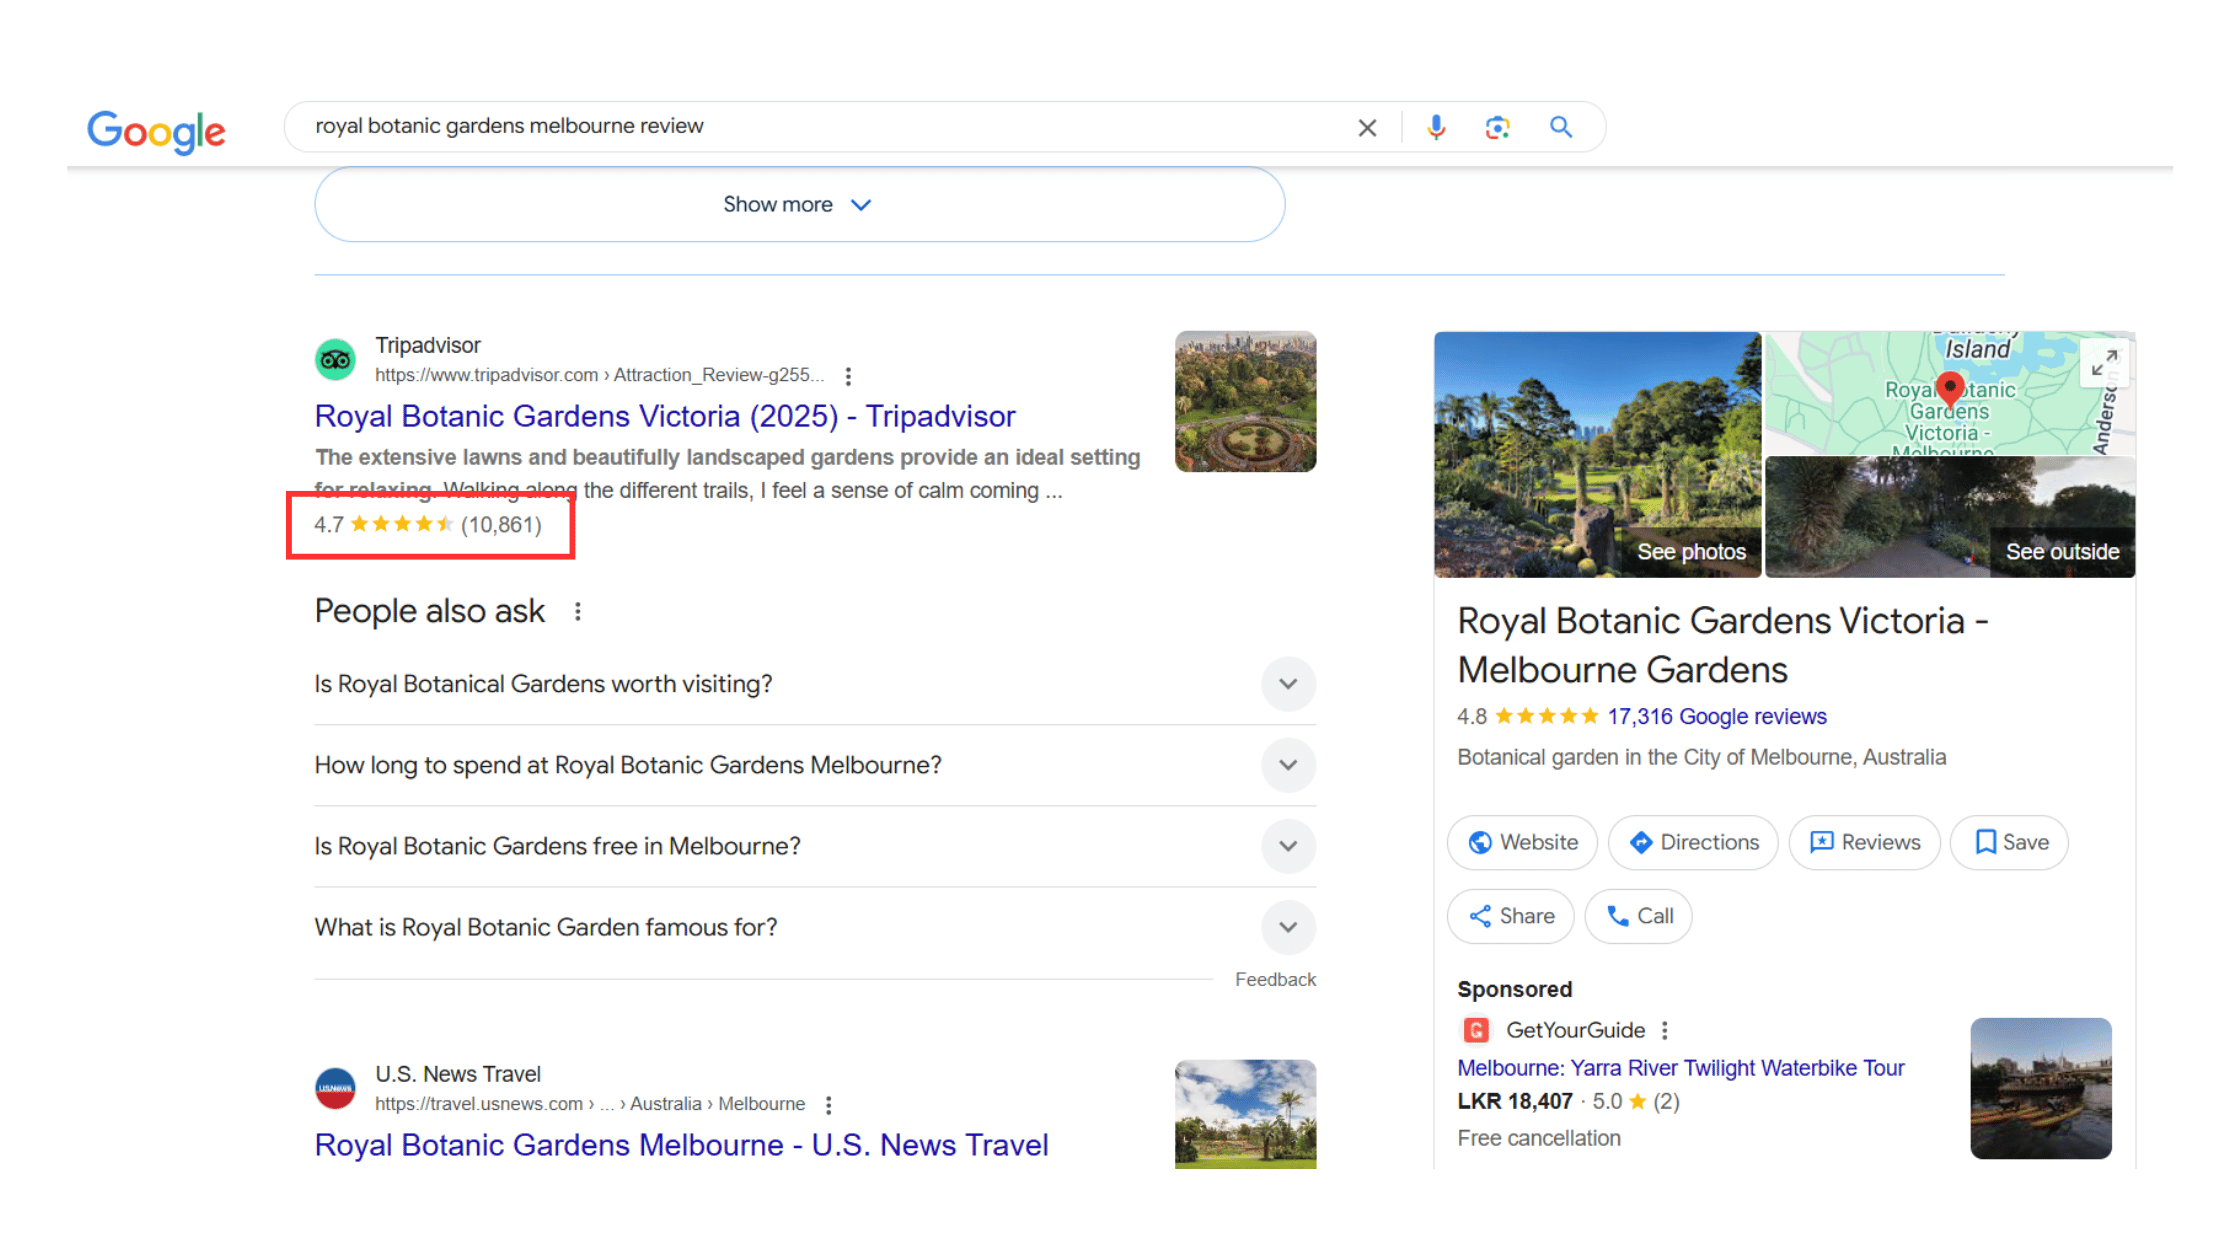Submit search with magnifier icon

1561,127
